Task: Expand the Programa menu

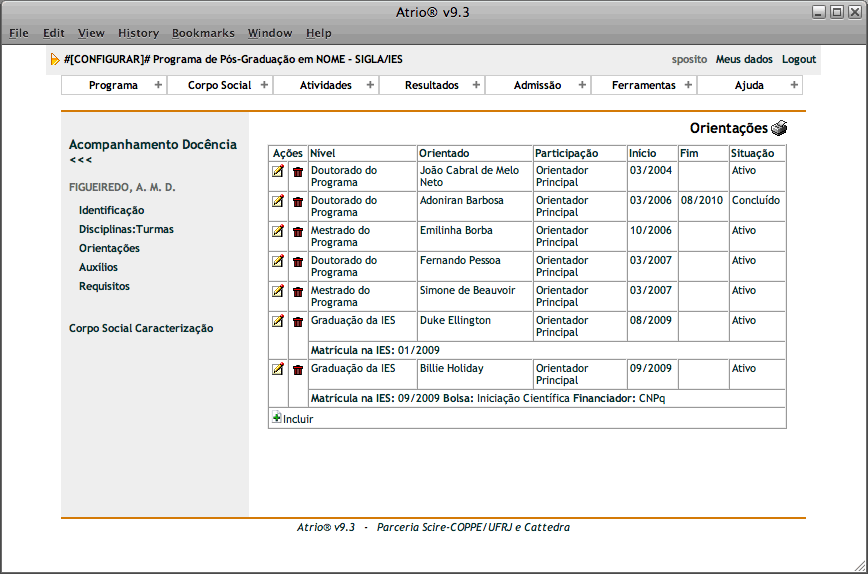Action: pos(113,85)
